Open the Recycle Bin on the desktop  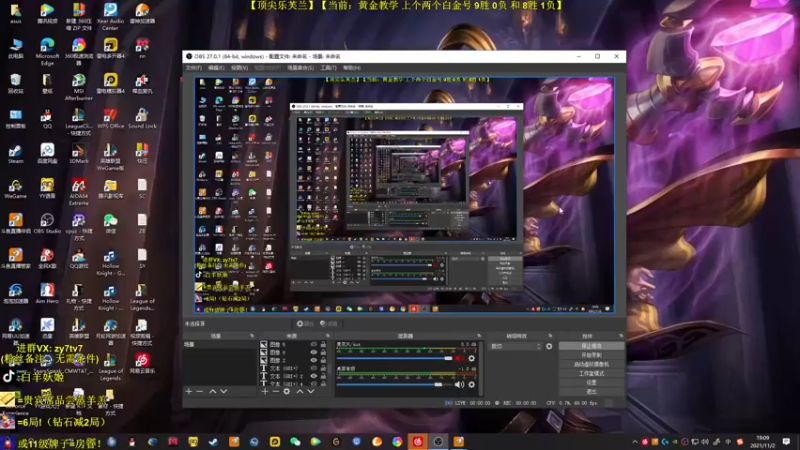coord(15,84)
